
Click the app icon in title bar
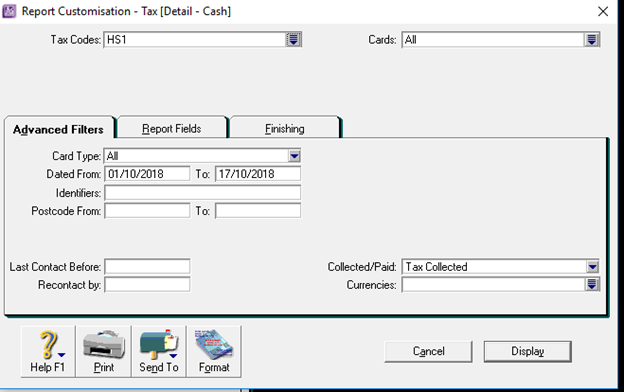[x=9, y=11]
